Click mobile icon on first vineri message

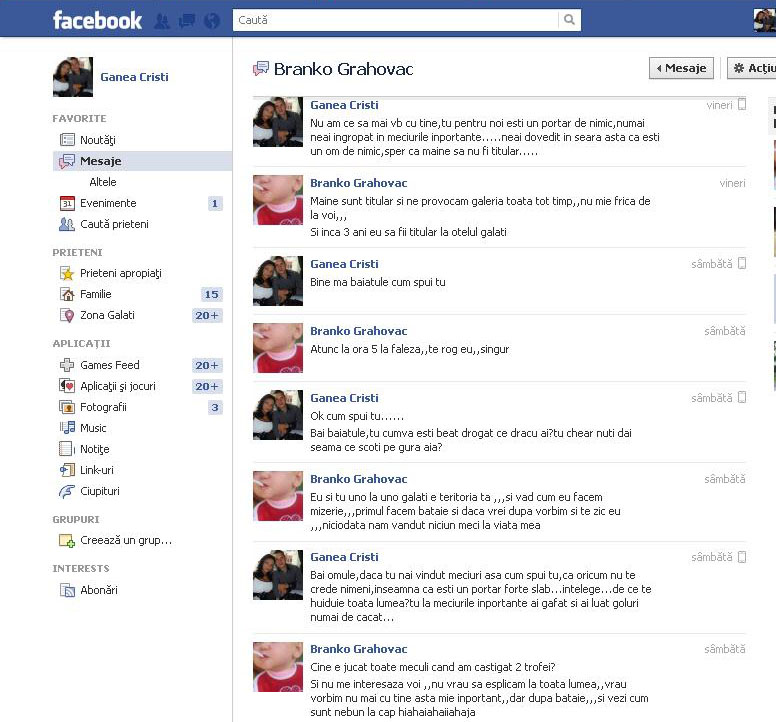pos(742,104)
